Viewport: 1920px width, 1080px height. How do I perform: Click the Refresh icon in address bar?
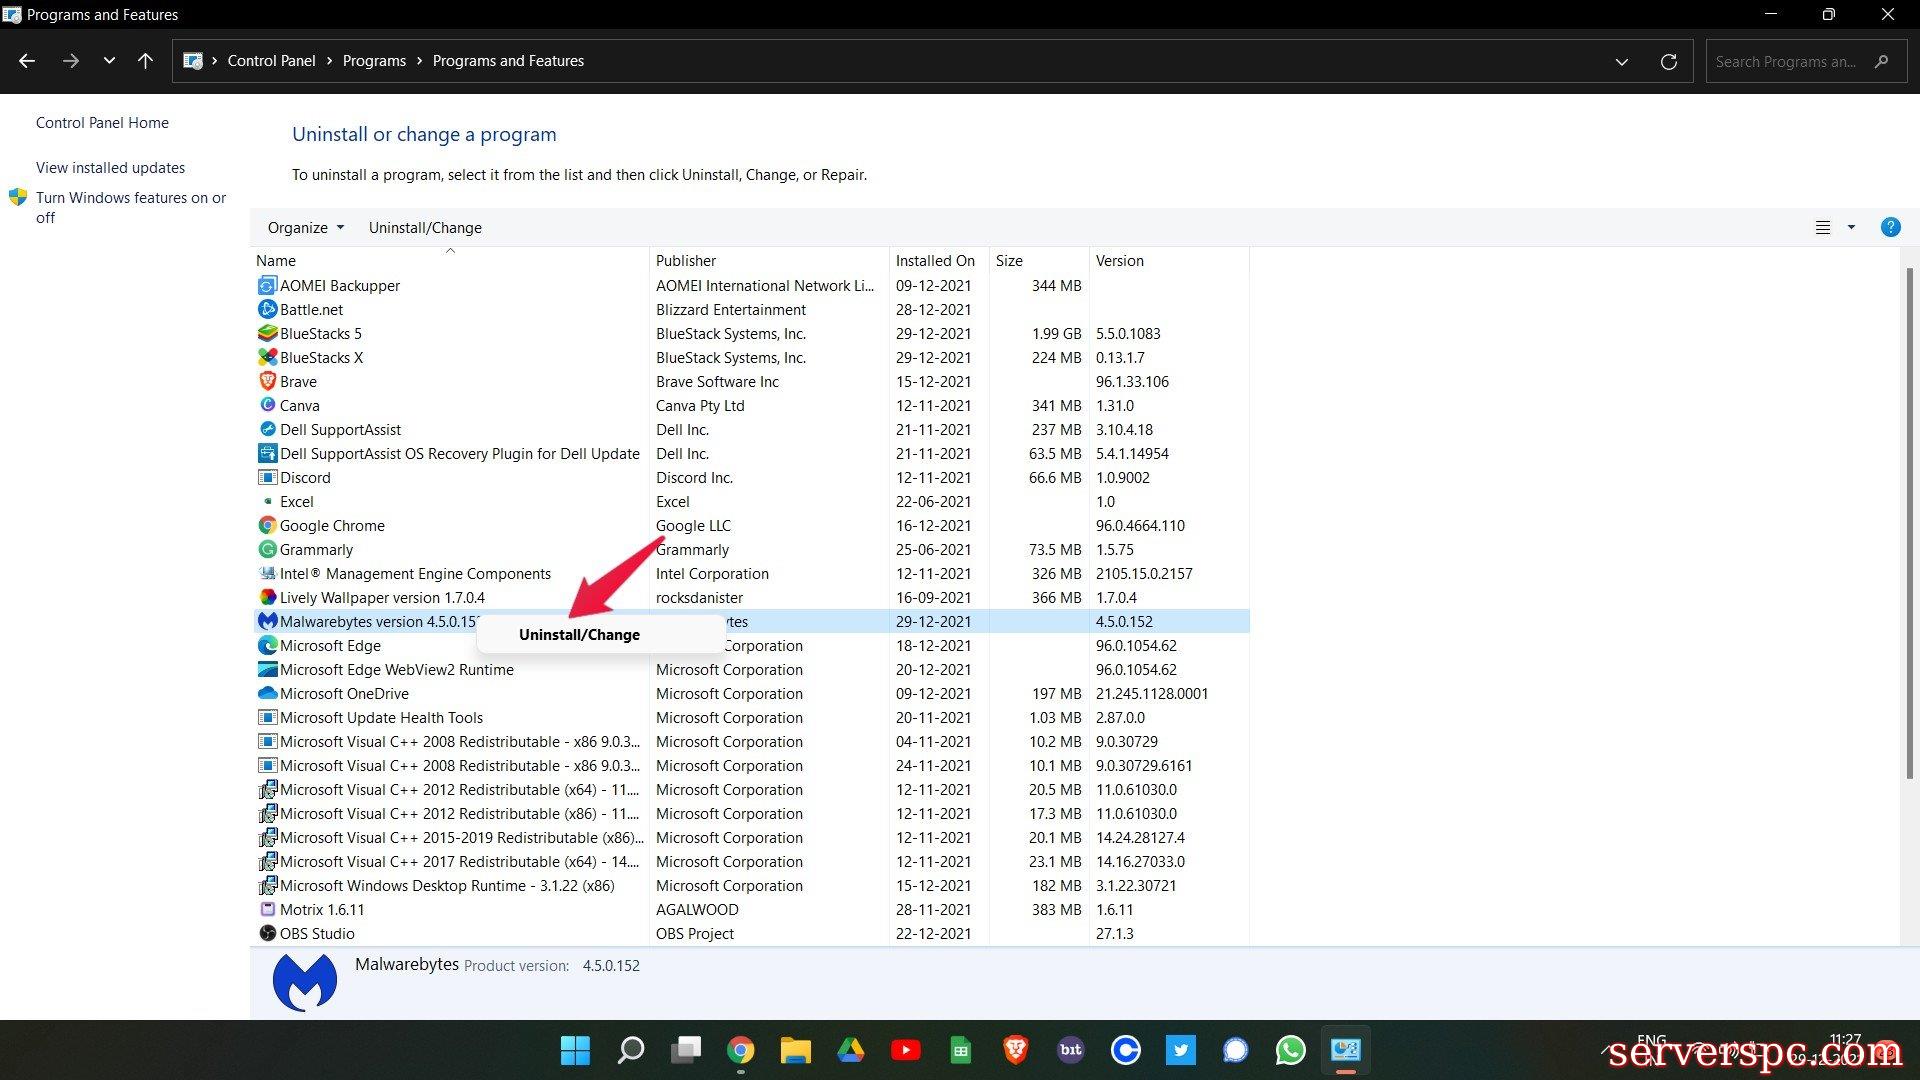1668,61
